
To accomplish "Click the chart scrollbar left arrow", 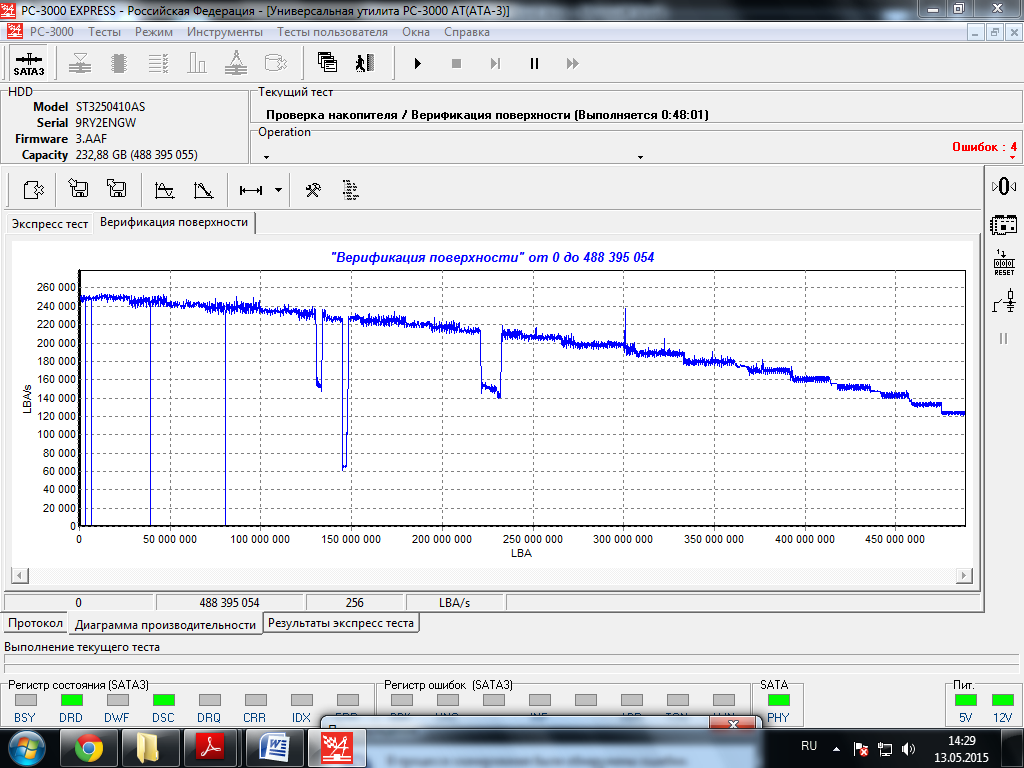I will click(20, 575).
